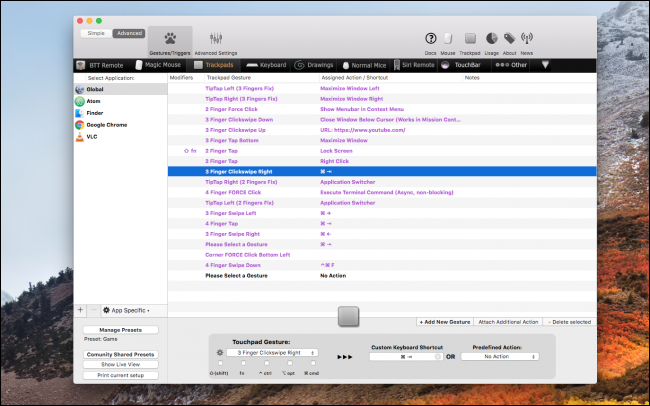Switch to Advanced mode
The image size is (650, 406).
[129, 33]
